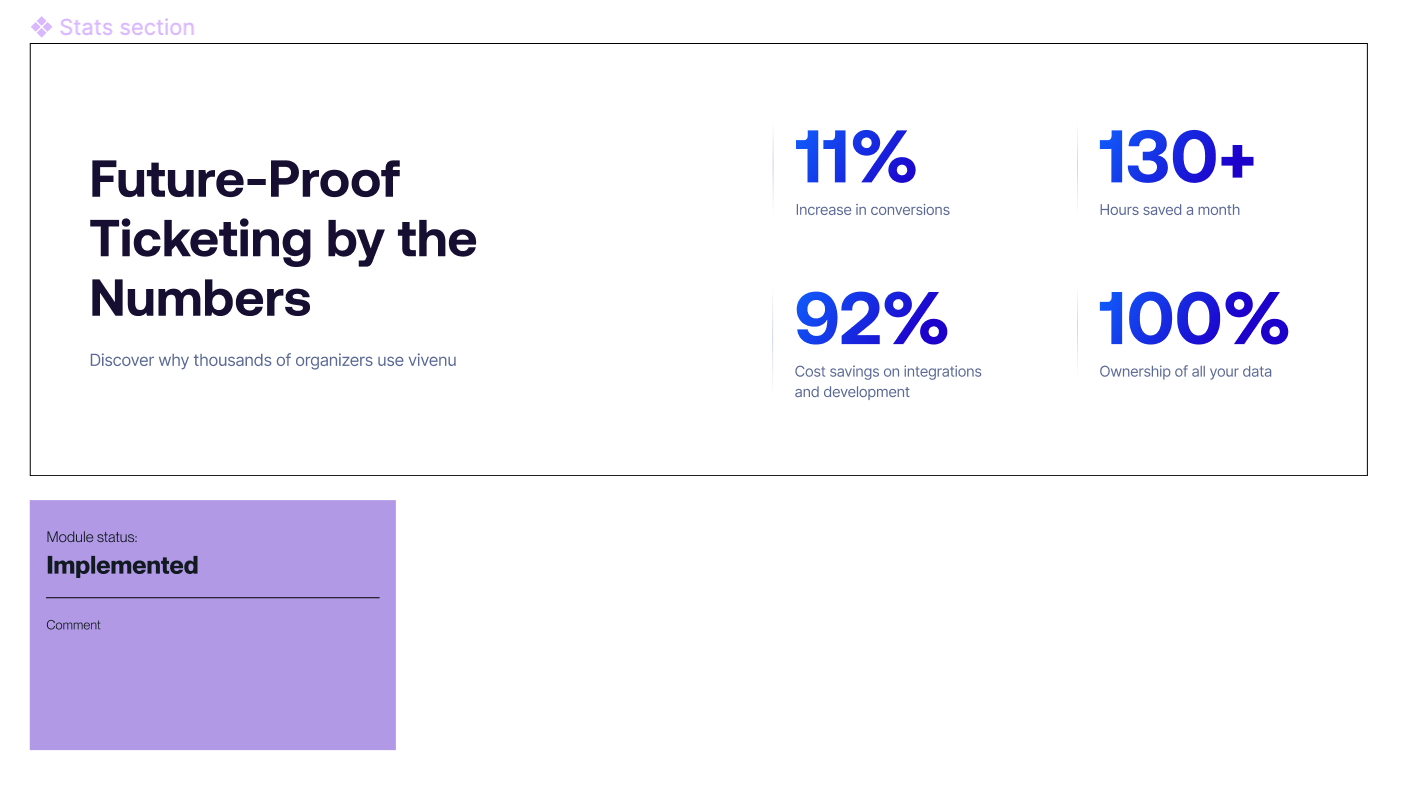Click the Cost savings on integrations caption
Viewport: 1414px width, 794px height.
coord(888,382)
